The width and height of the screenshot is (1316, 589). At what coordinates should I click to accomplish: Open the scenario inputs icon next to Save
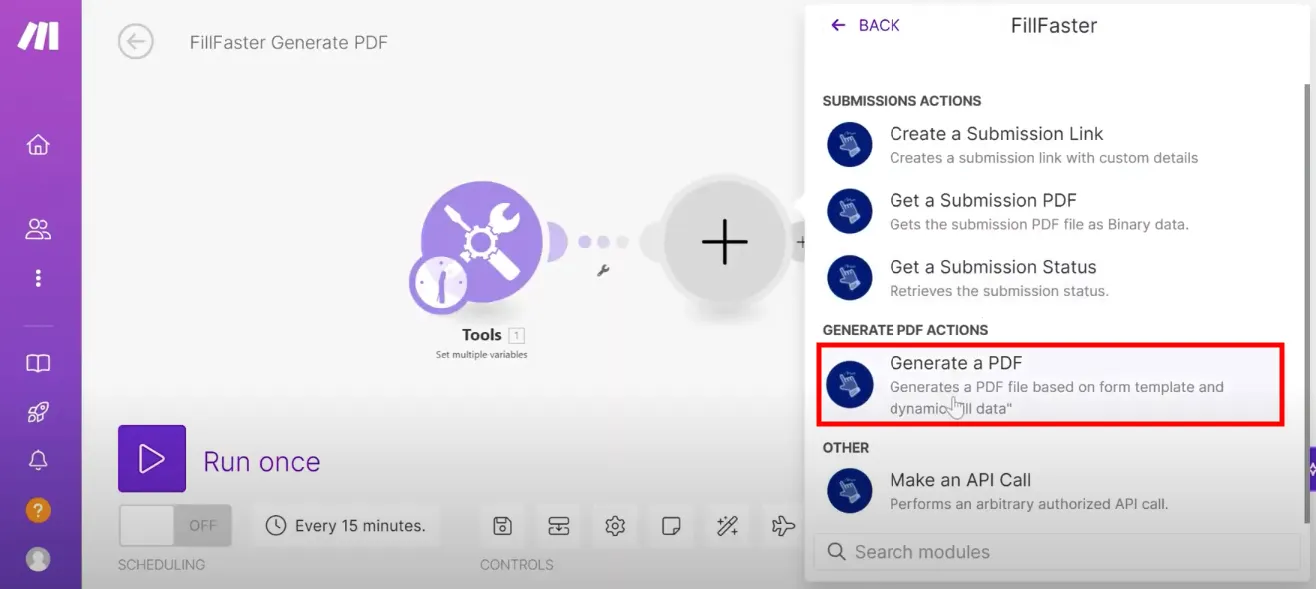[x=558, y=526]
